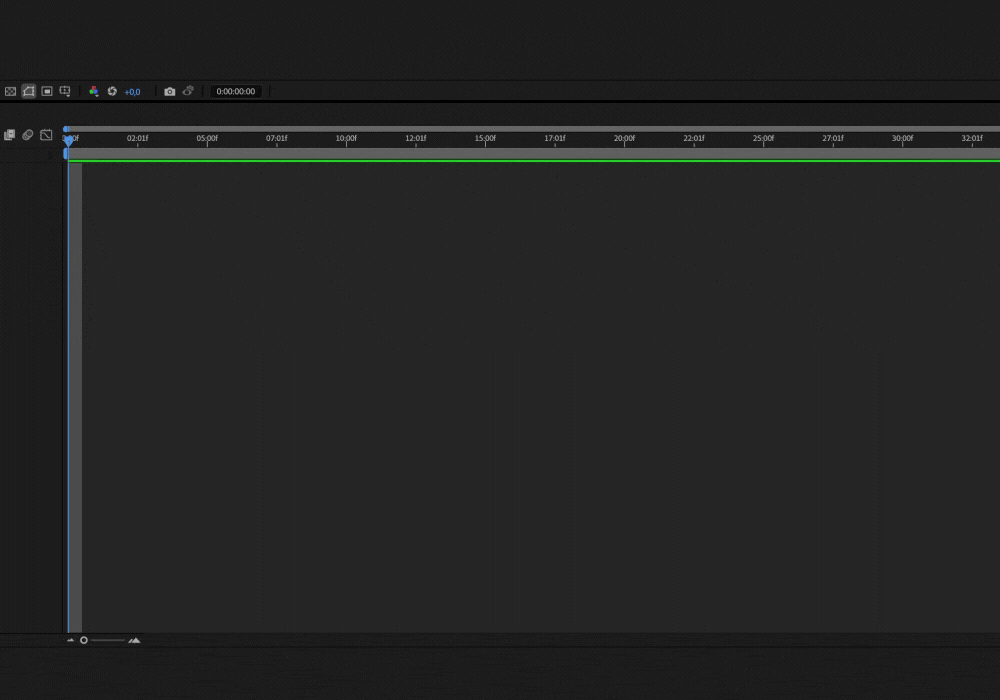Click the Reset Exposure aperture icon
The image size is (1000, 700).
[x=112, y=91]
